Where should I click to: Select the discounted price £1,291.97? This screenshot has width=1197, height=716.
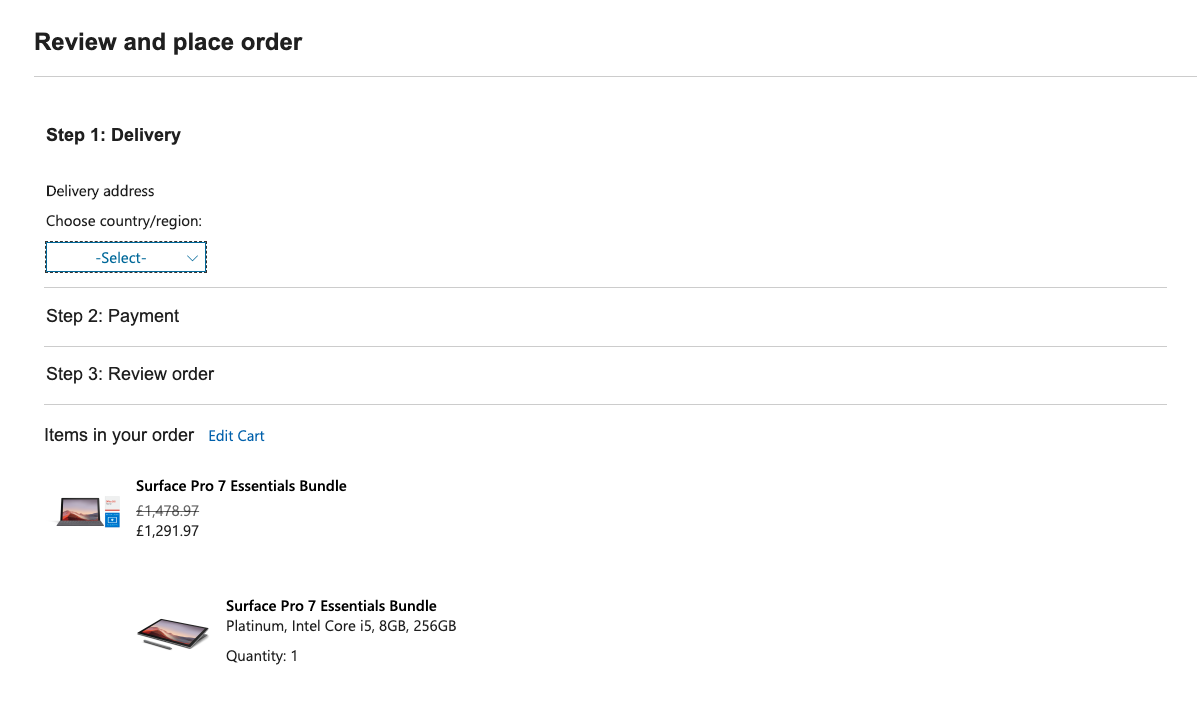click(x=167, y=531)
